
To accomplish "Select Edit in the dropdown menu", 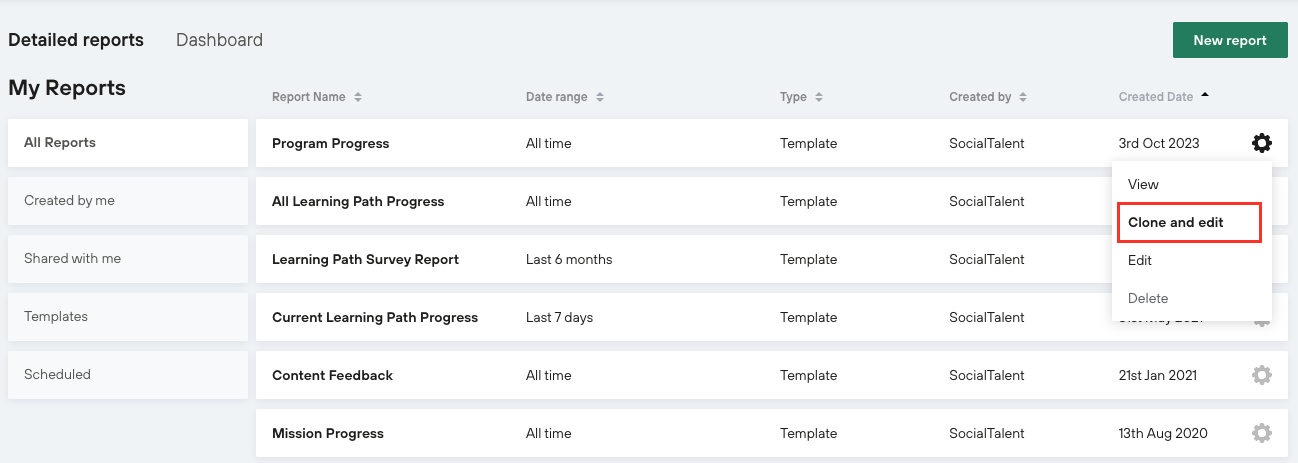I will 1140,260.
